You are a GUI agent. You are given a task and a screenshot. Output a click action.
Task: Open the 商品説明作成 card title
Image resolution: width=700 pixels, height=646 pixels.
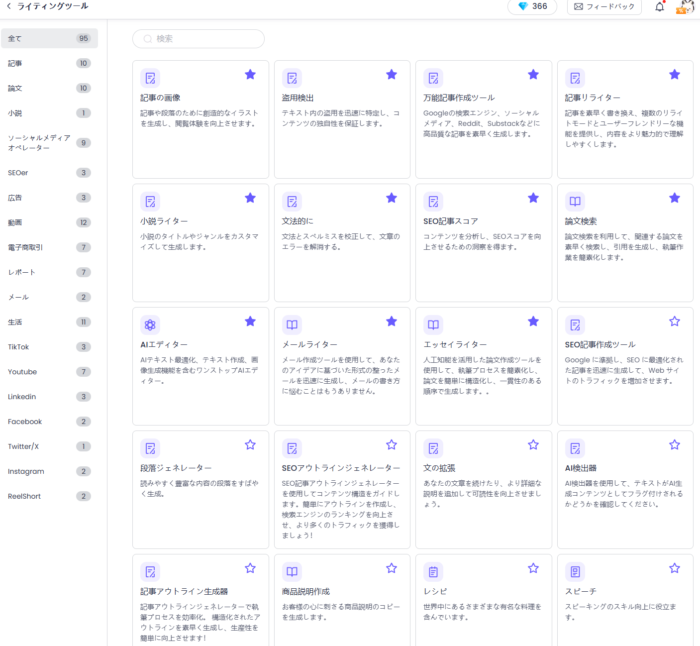(x=305, y=592)
